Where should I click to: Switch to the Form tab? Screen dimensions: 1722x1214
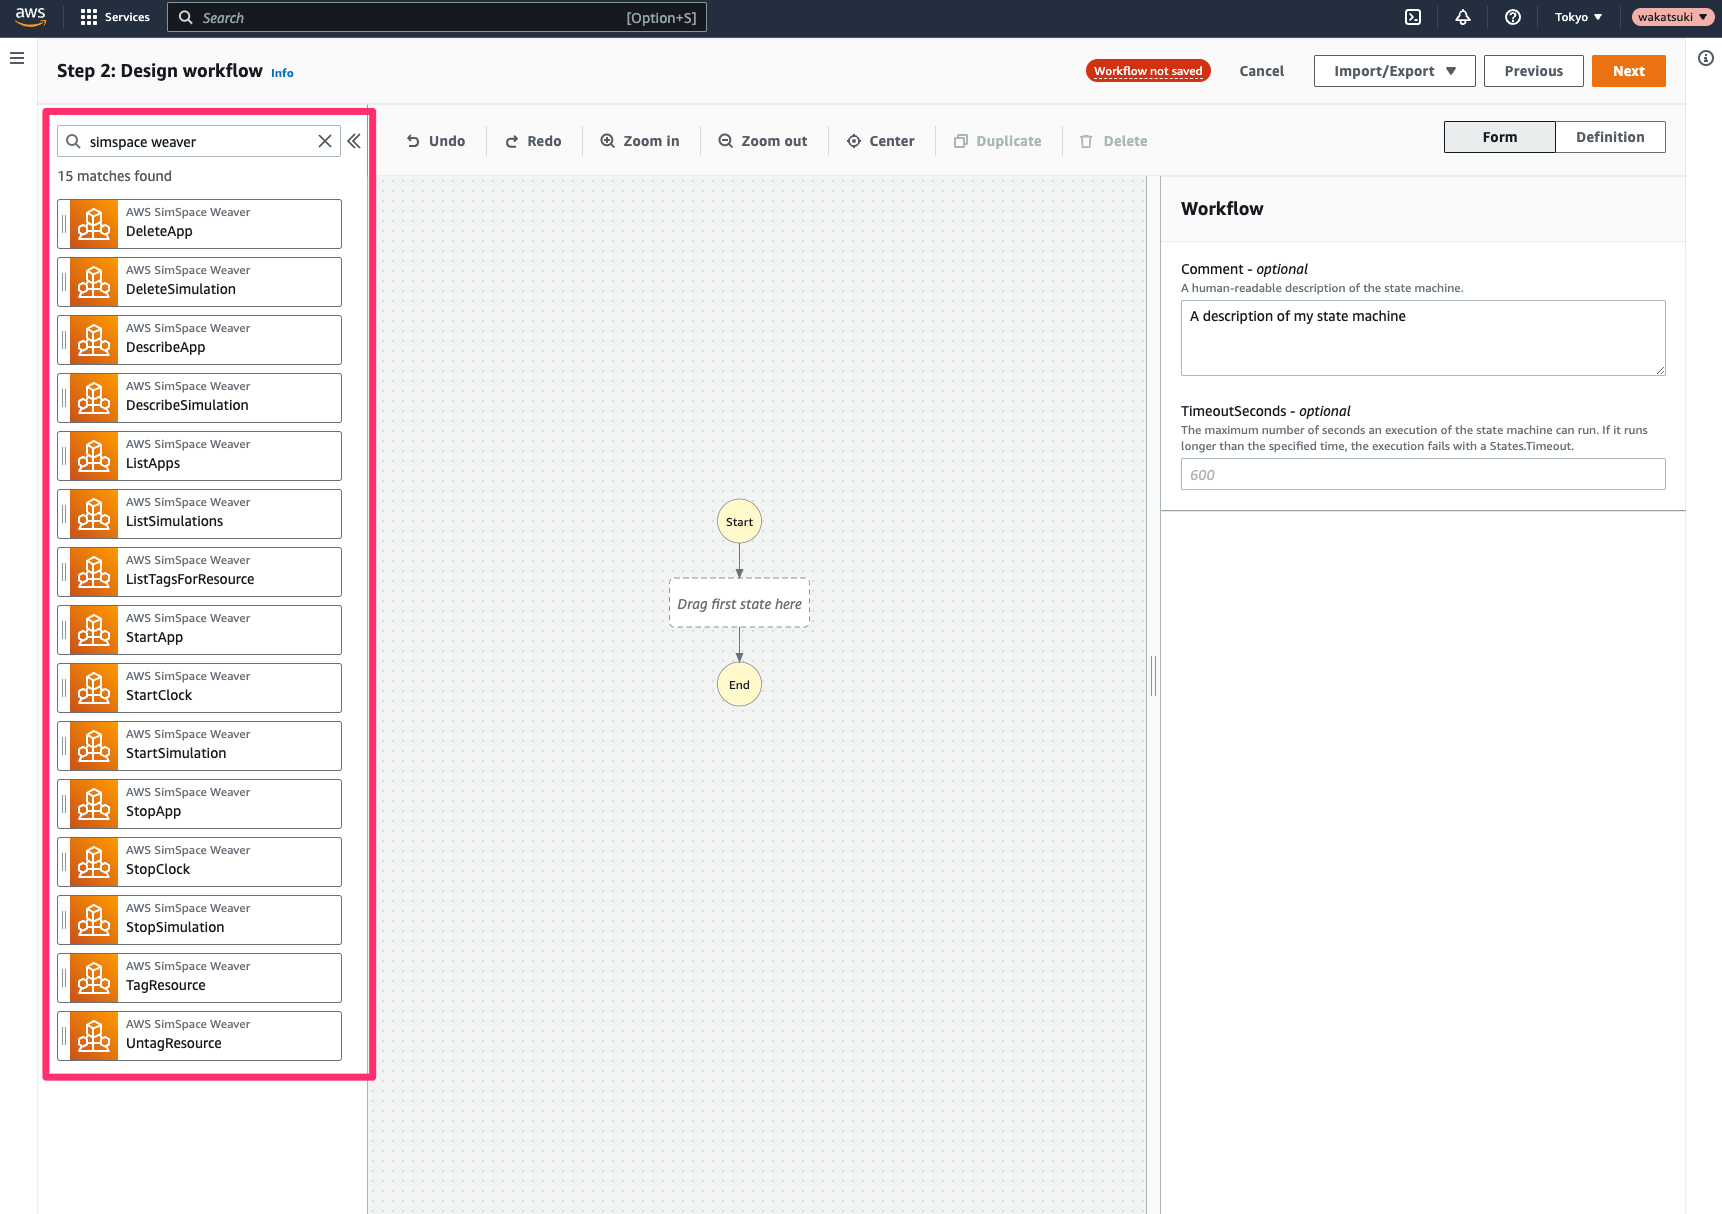[1499, 137]
